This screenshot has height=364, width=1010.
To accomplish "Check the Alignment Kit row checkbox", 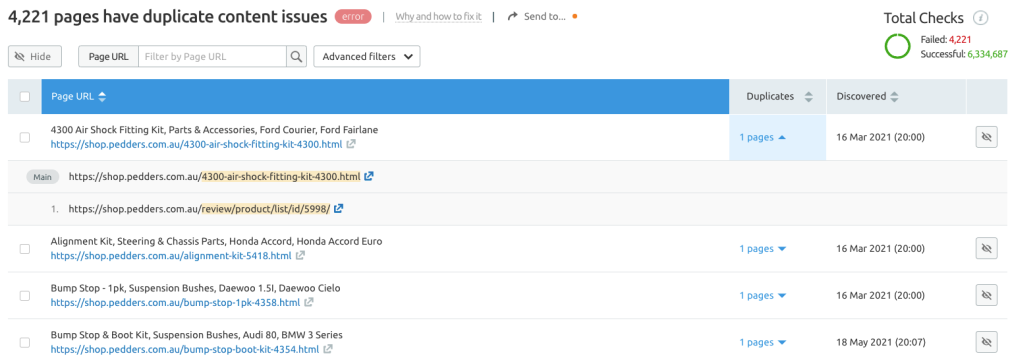I will 25,249.
